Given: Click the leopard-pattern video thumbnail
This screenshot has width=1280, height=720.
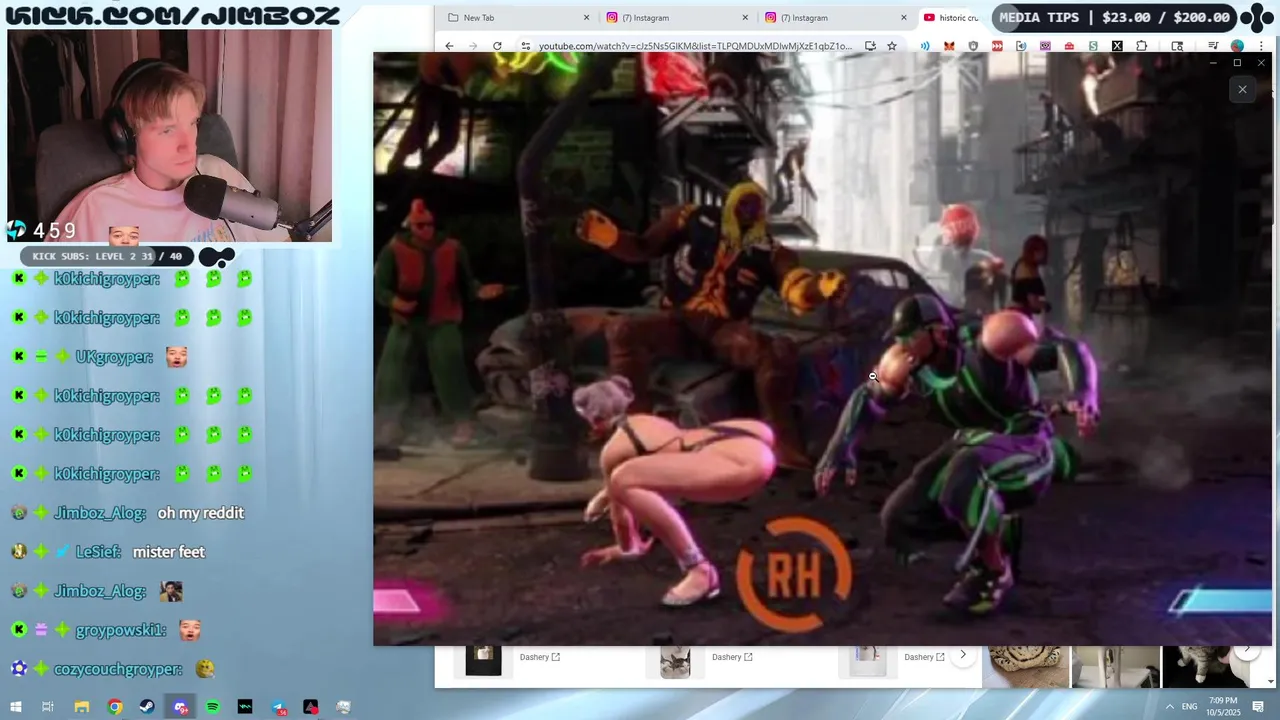Looking at the screenshot, I should 1025,667.
